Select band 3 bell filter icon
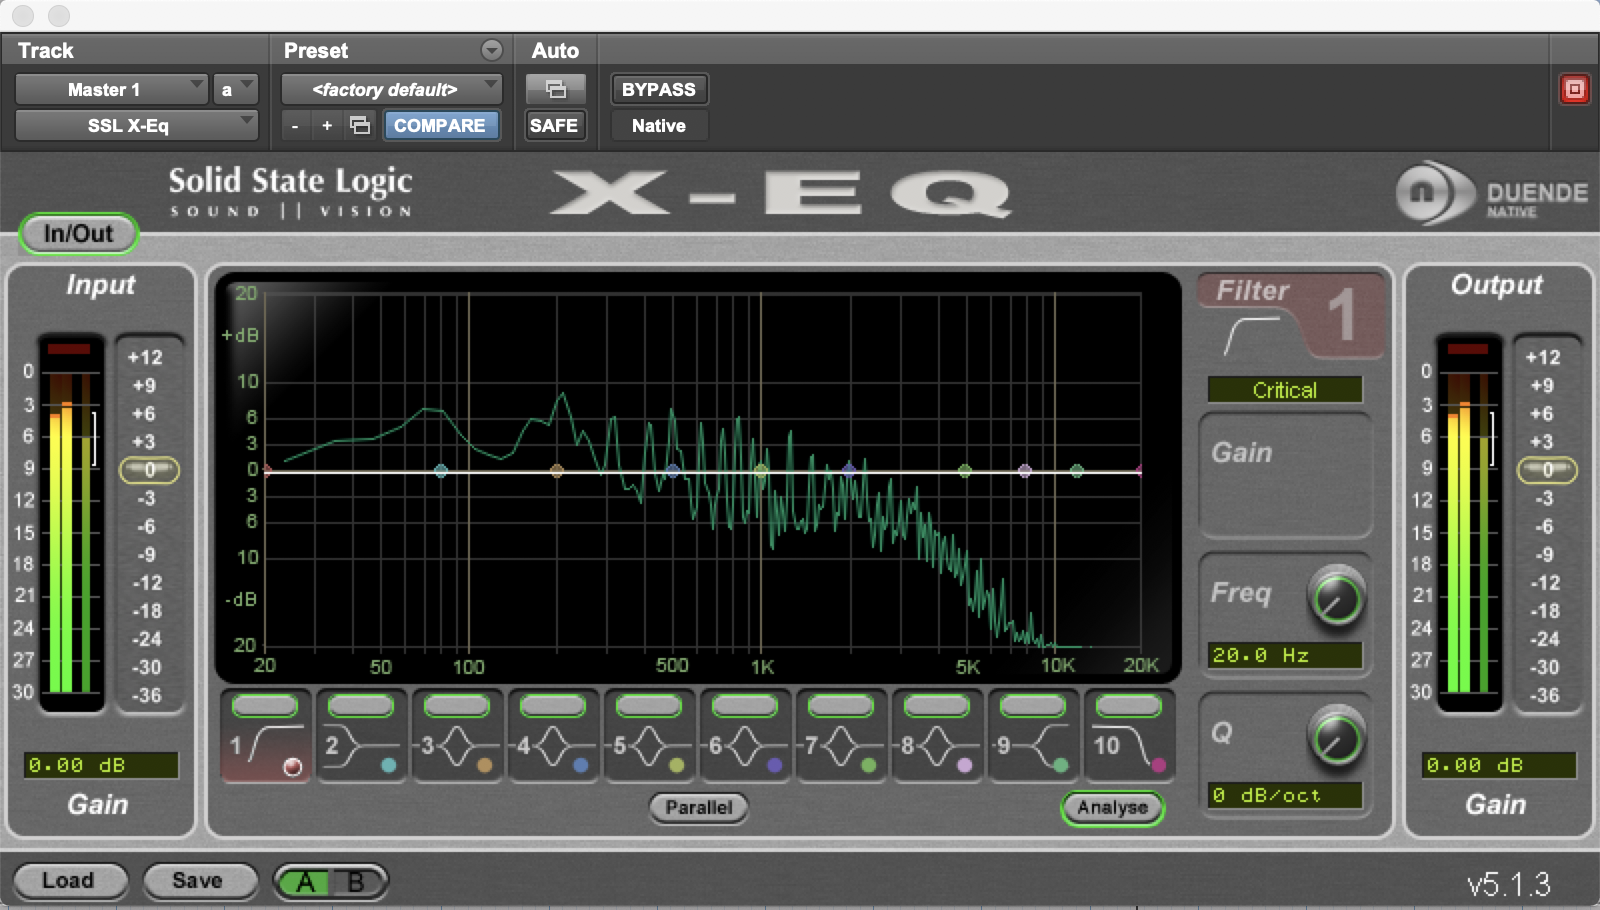Viewport: 1600px width, 910px height. [457, 747]
